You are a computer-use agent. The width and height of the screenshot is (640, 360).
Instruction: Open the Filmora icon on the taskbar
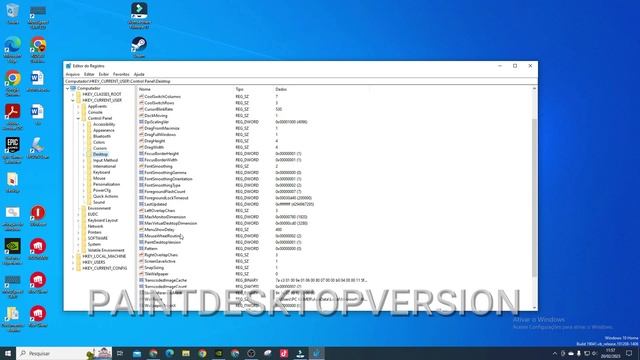300,353
